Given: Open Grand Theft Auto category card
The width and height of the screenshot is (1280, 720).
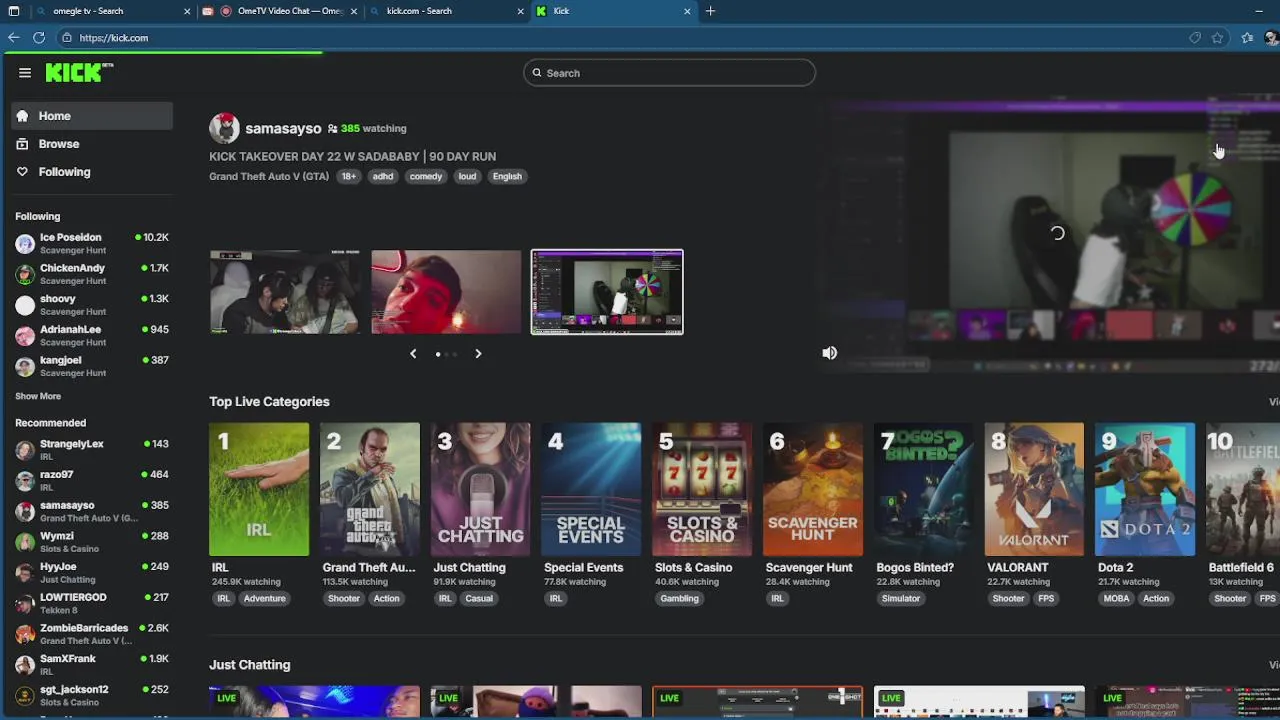Looking at the screenshot, I should pyautogui.click(x=370, y=489).
